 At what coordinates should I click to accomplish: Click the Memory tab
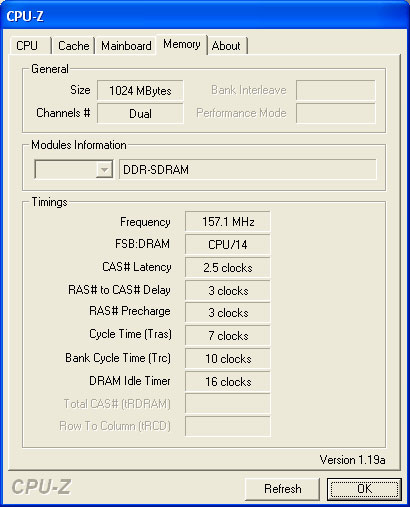click(182, 44)
